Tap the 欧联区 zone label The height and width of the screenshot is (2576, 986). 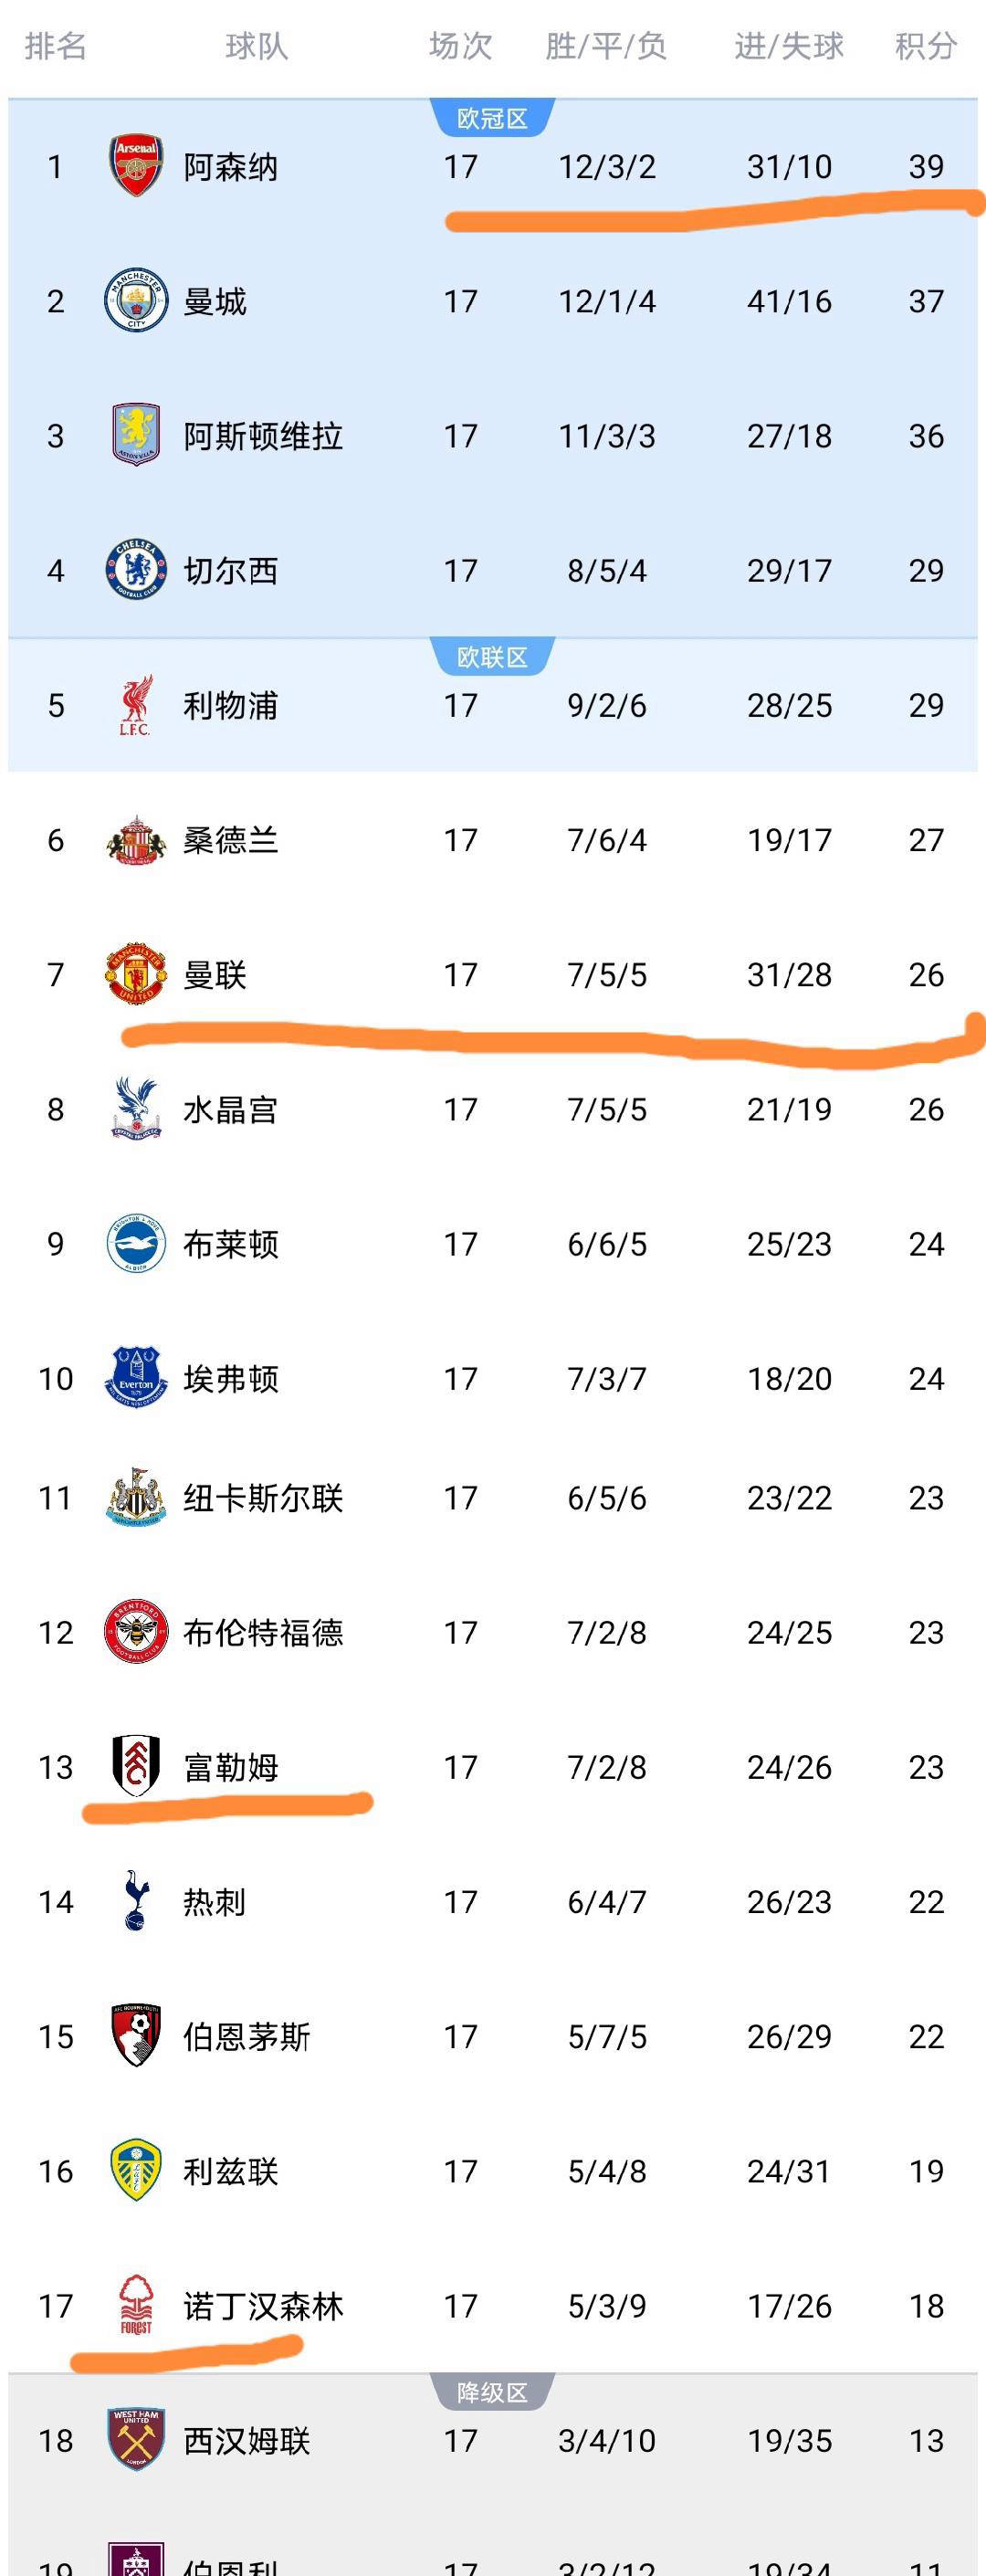pyautogui.click(x=492, y=657)
